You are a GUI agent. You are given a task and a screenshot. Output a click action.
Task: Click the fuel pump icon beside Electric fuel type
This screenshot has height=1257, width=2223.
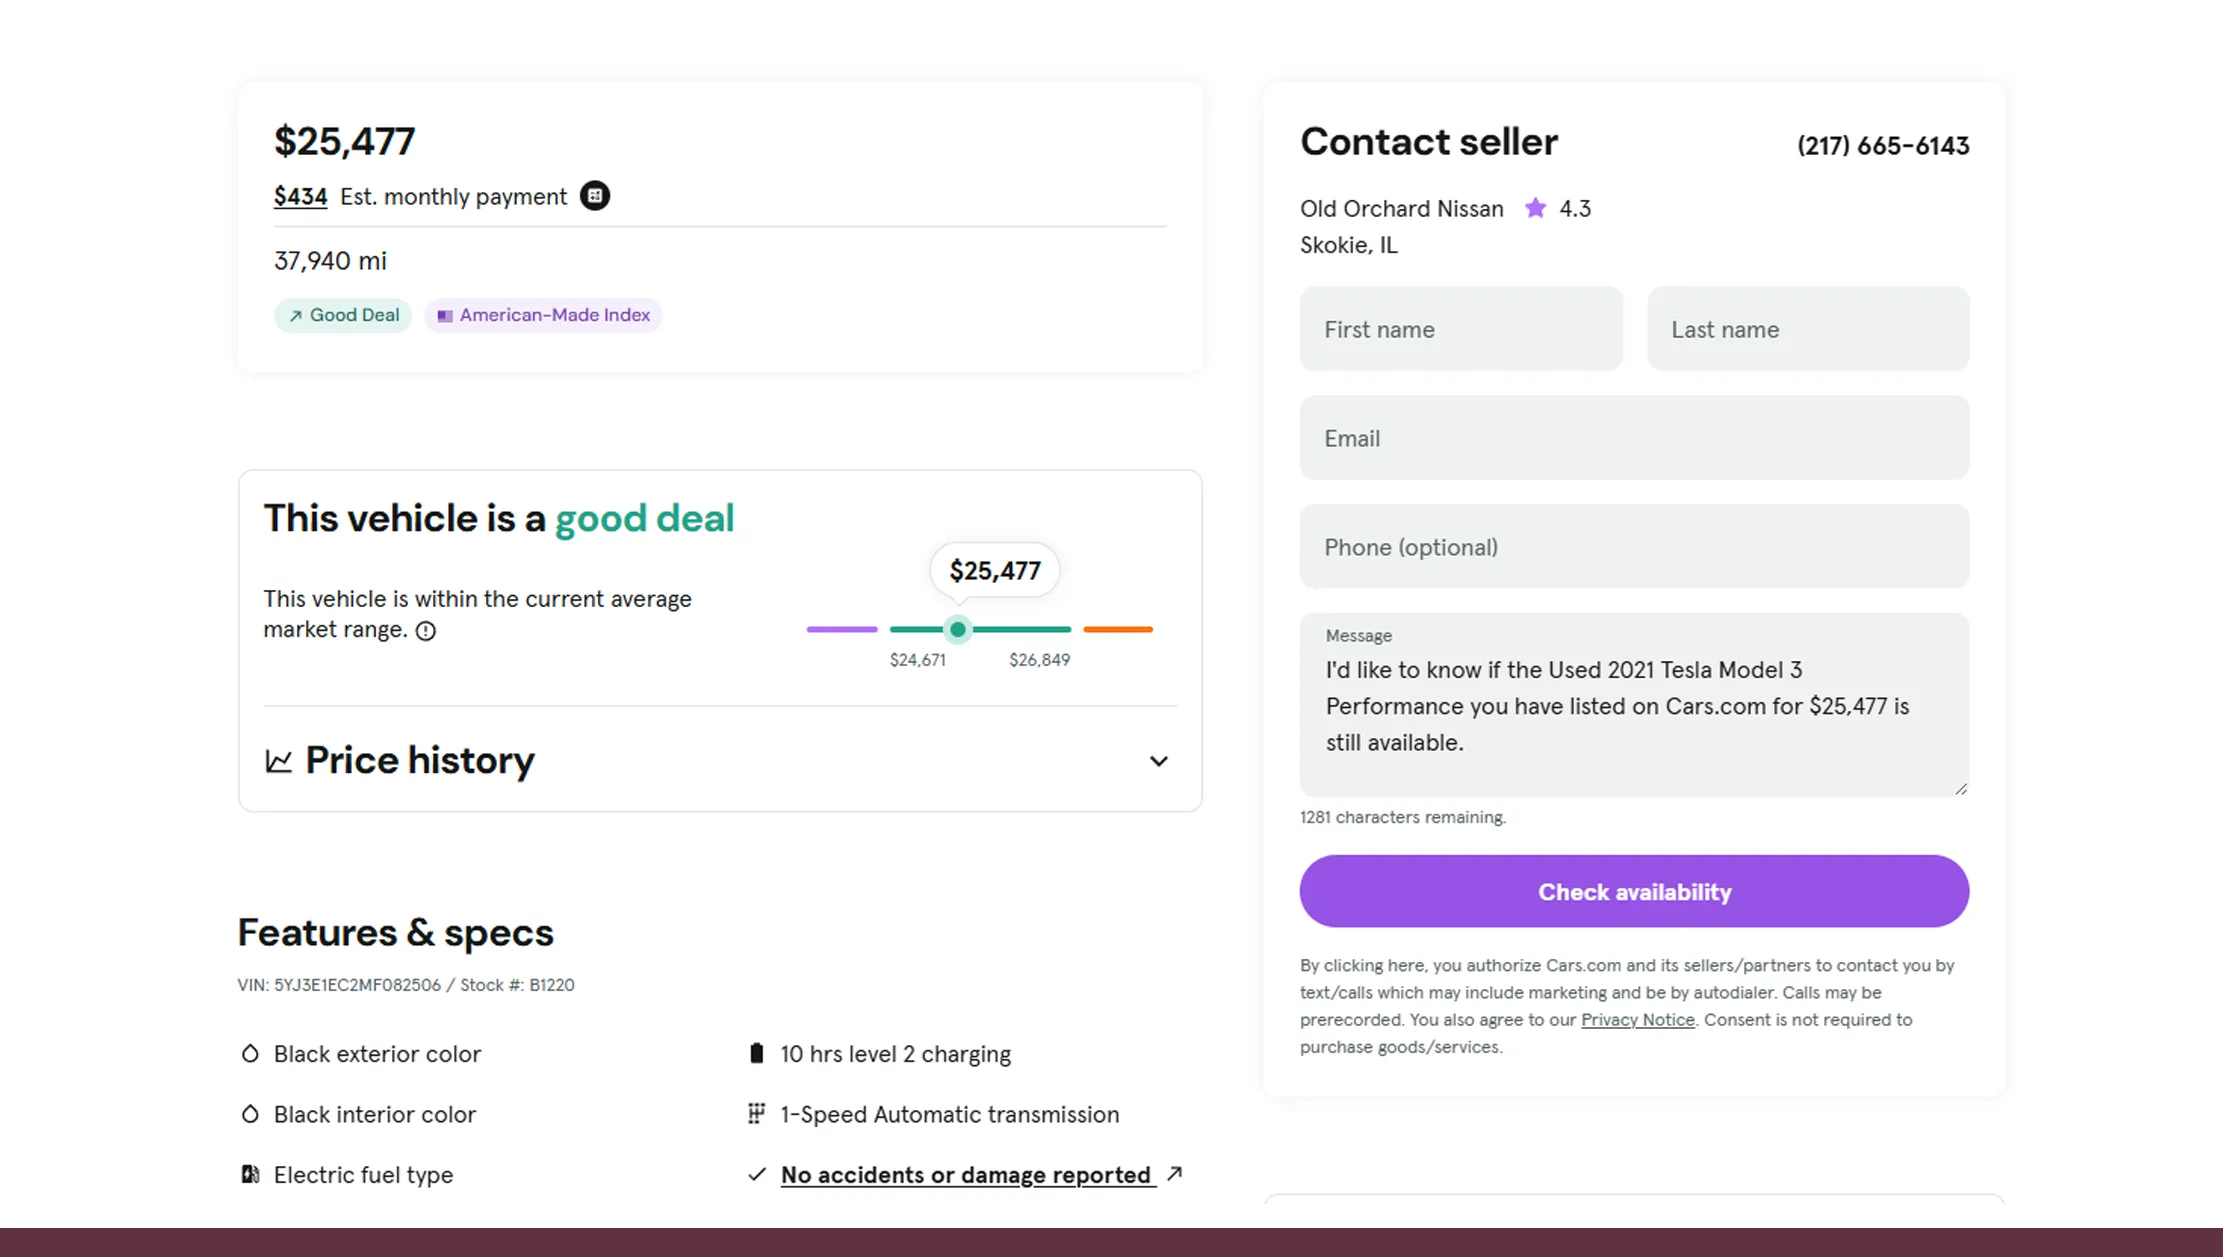pyautogui.click(x=249, y=1174)
